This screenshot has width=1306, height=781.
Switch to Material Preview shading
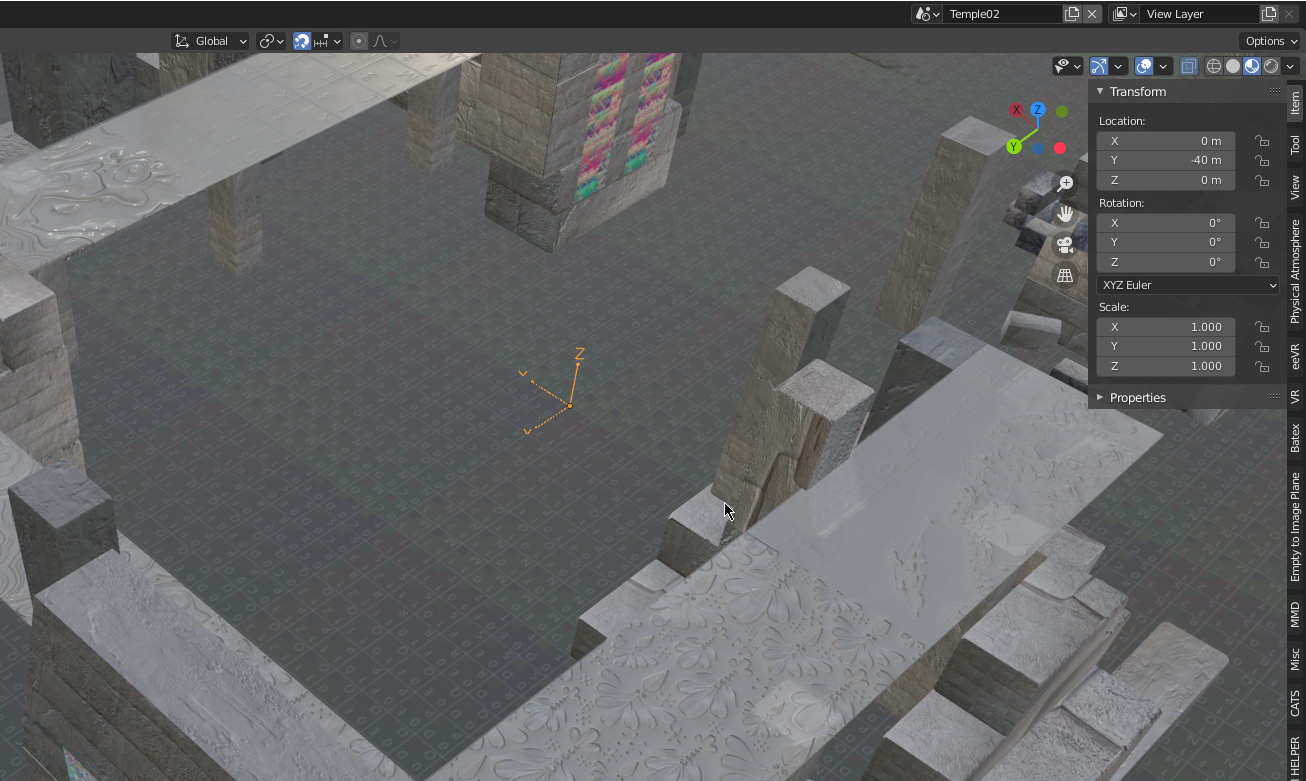click(1252, 66)
